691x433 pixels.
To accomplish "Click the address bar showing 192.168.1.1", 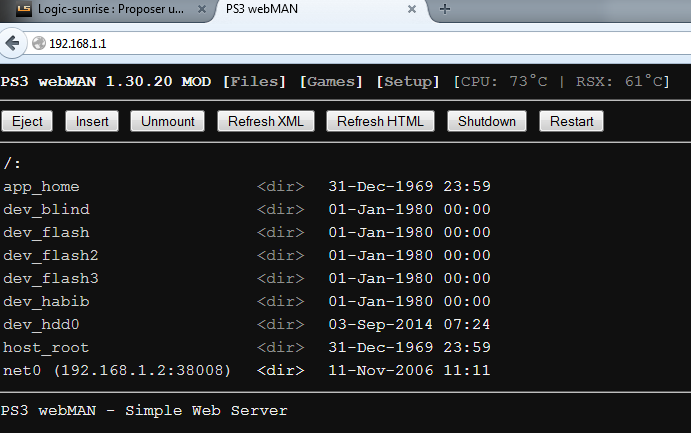I will [x=300, y=44].
